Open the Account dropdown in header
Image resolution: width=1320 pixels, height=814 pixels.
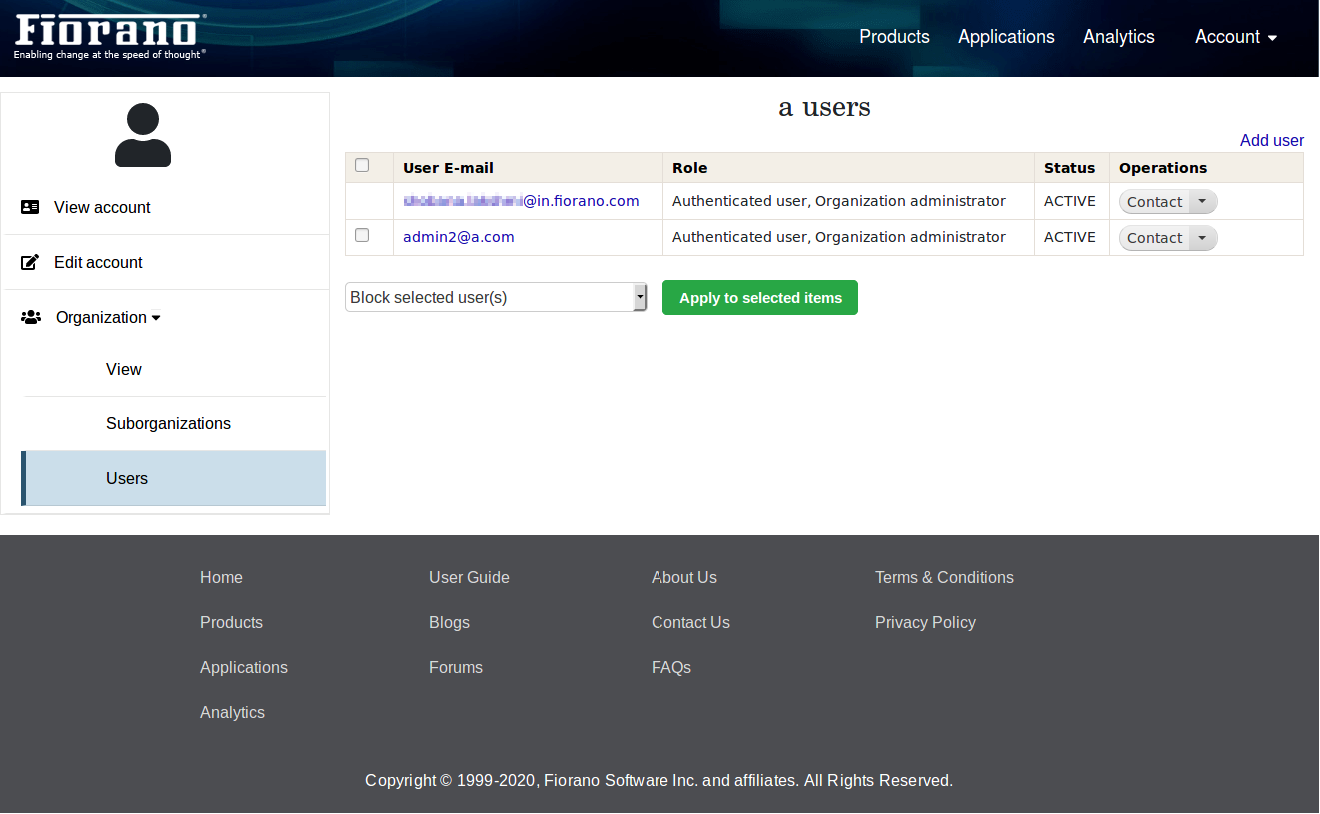[1236, 37]
